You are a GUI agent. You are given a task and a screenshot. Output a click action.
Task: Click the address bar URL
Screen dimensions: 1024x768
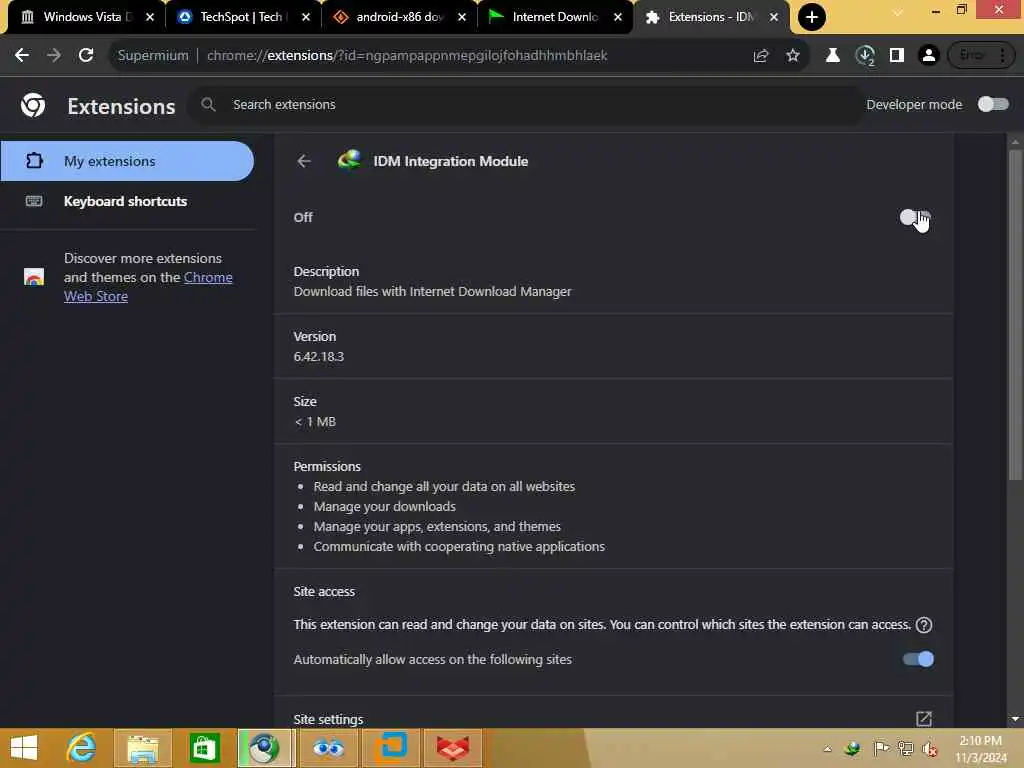(x=407, y=56)
